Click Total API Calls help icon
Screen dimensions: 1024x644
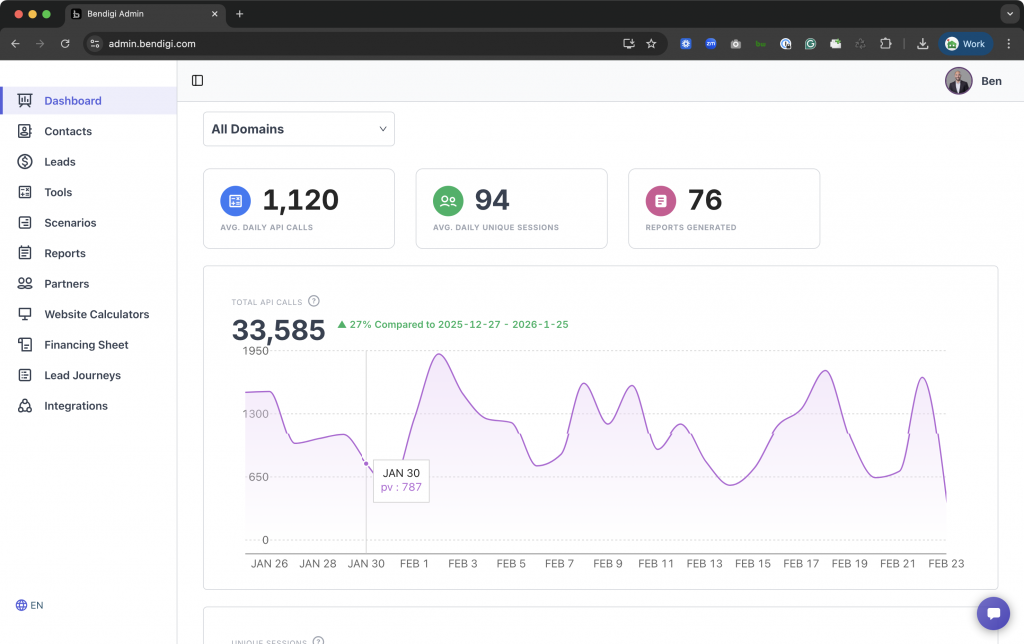(x=314, y=301)
